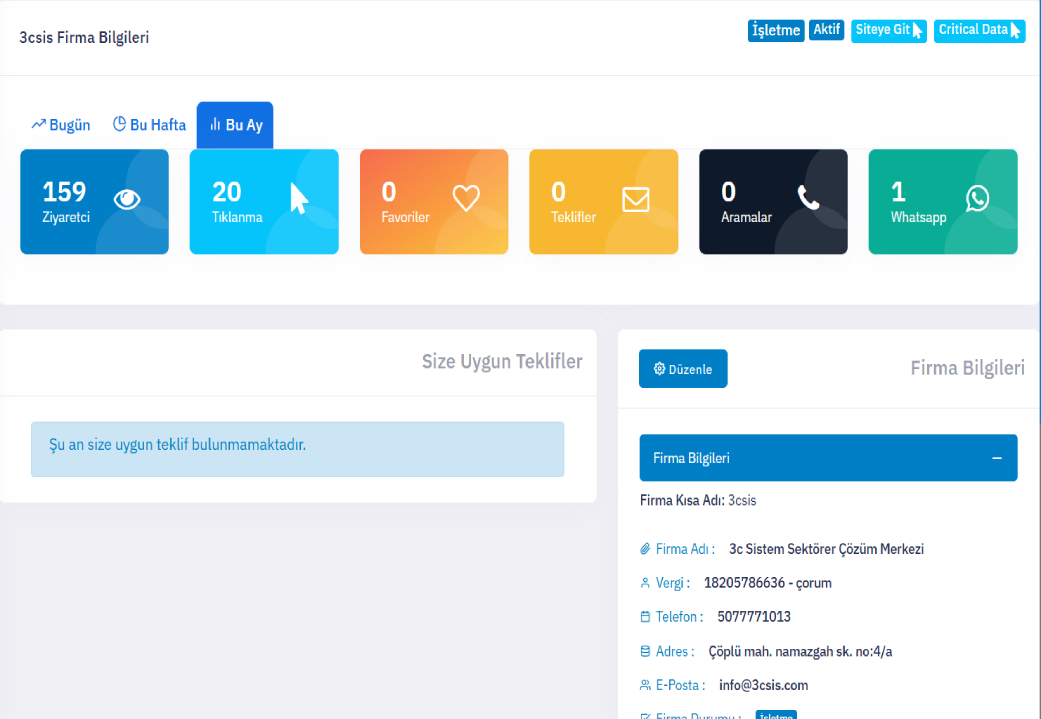Image resolution: width=1041 pixels, height=719 pixels.
Task: Toggle the blue Firma Bilgileri panel header
Action: pyautogui.click(x=800, y=458)
